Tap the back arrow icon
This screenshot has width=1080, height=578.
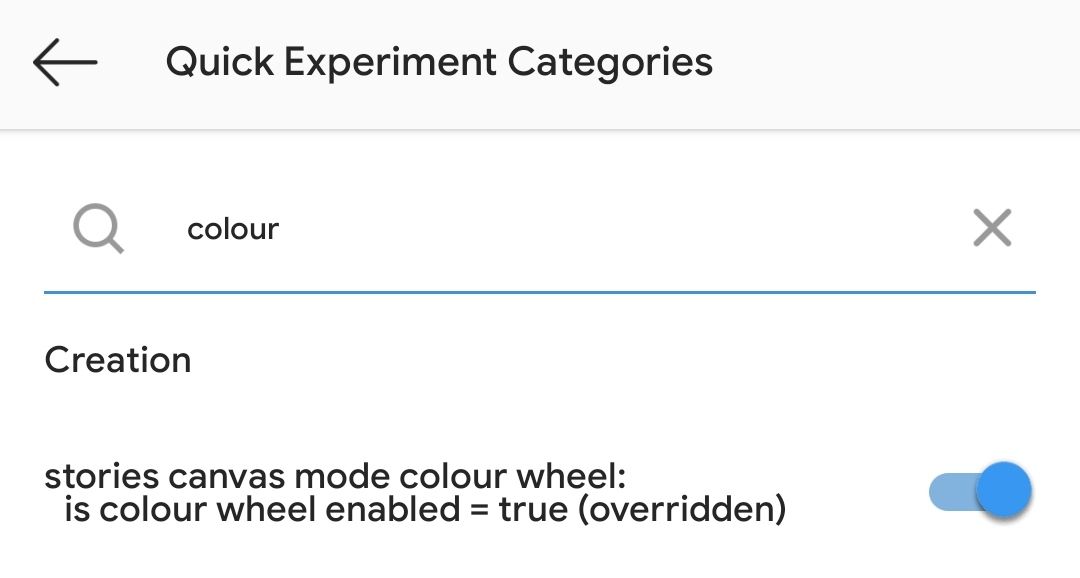pyautogui.click(x=65, y=62)
